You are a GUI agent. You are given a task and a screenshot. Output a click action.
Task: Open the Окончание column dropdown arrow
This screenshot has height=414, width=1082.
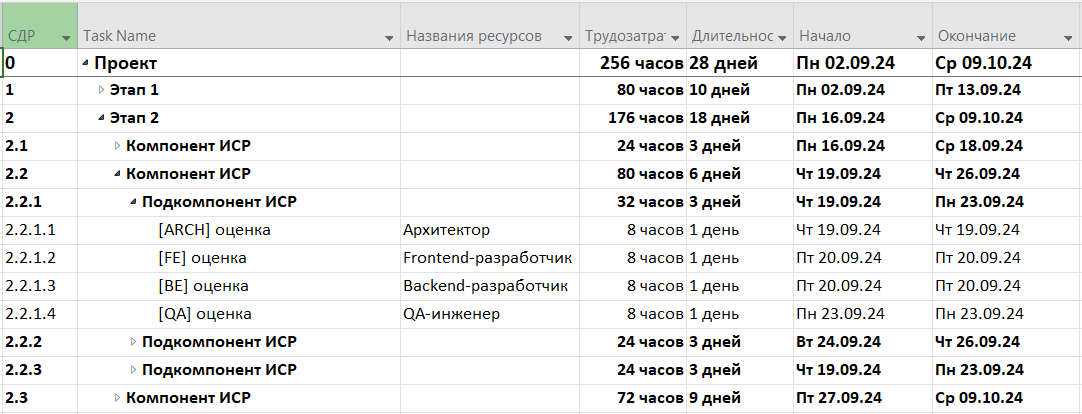(x=1069, y=38)
